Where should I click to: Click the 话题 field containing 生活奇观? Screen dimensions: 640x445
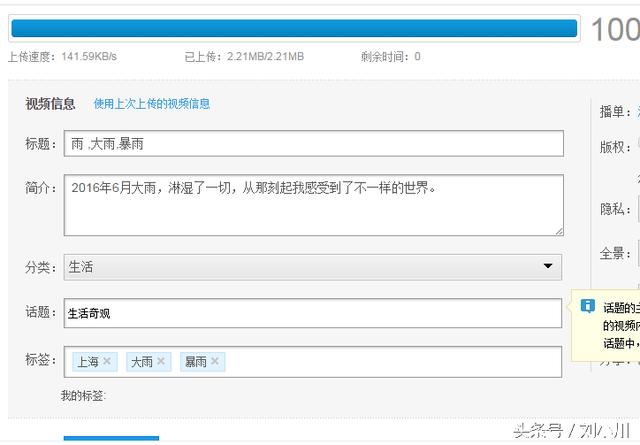[313, 313]
